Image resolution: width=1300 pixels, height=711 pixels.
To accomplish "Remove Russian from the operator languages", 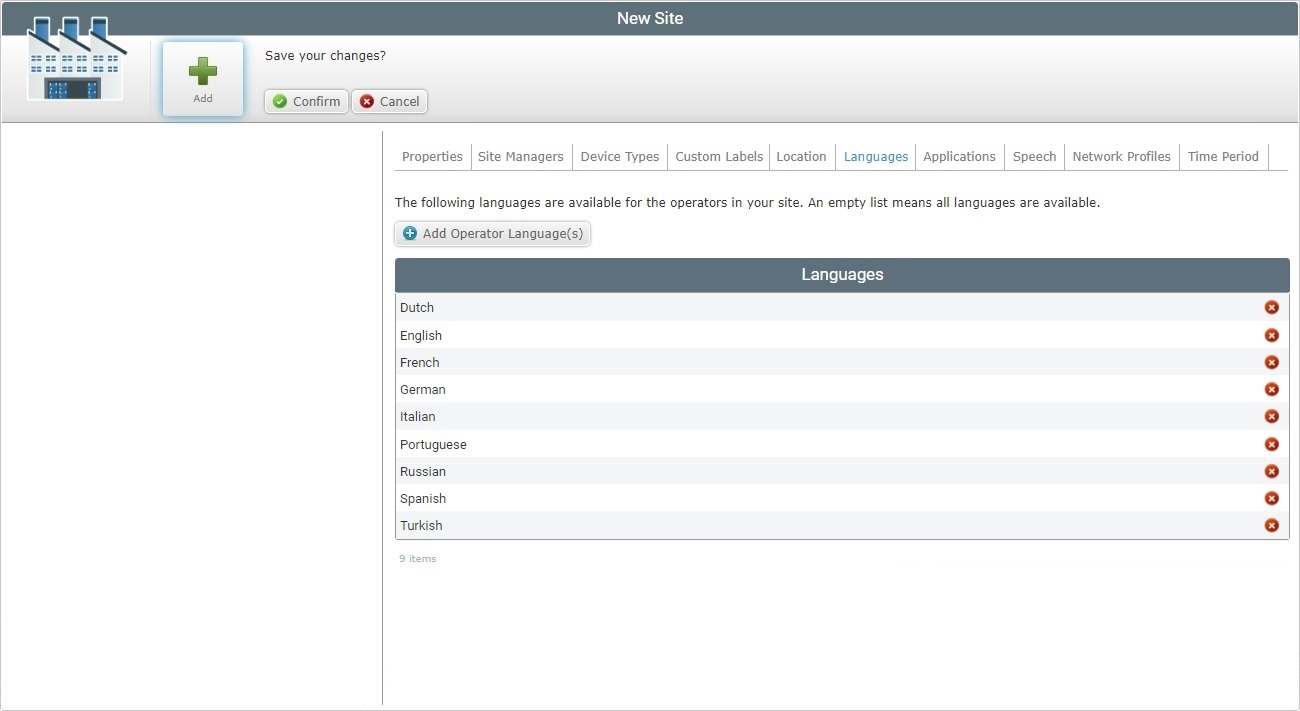I will [1271, 470].
